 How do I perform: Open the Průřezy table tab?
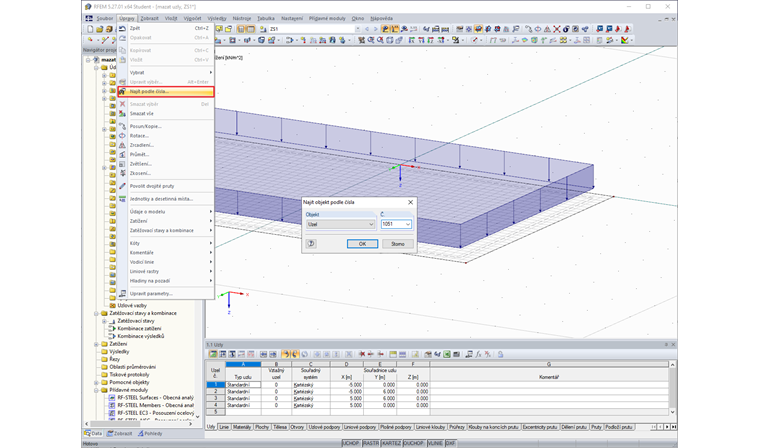[457, 427]
